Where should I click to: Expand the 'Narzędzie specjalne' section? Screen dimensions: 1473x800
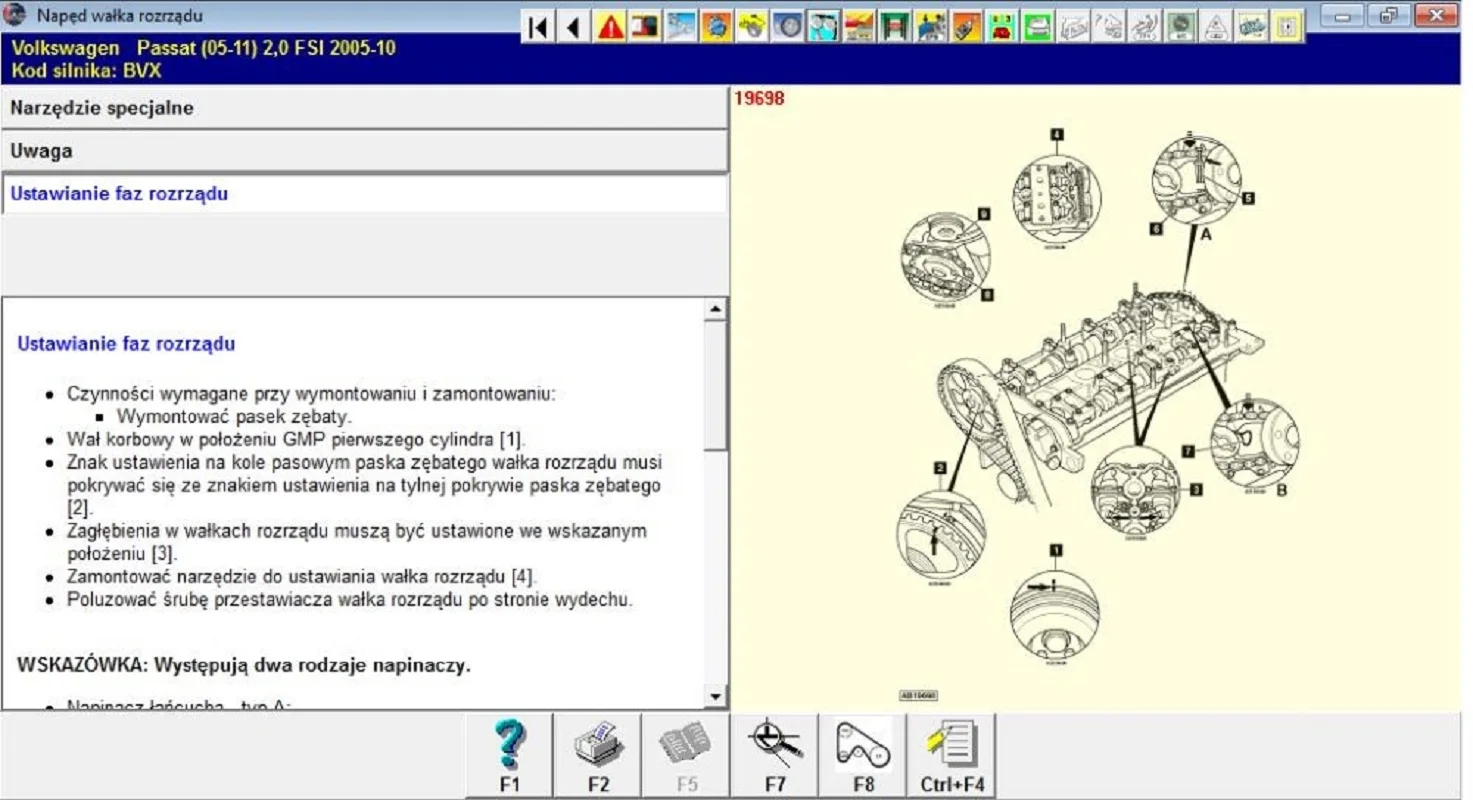click(x=364, y=108)
